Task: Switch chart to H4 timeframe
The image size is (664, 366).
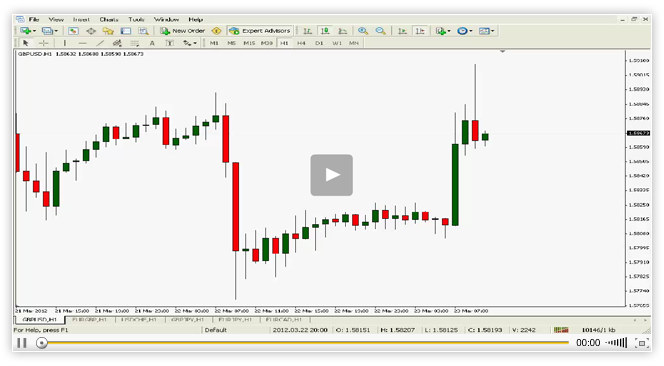Action: pos(301,43)
